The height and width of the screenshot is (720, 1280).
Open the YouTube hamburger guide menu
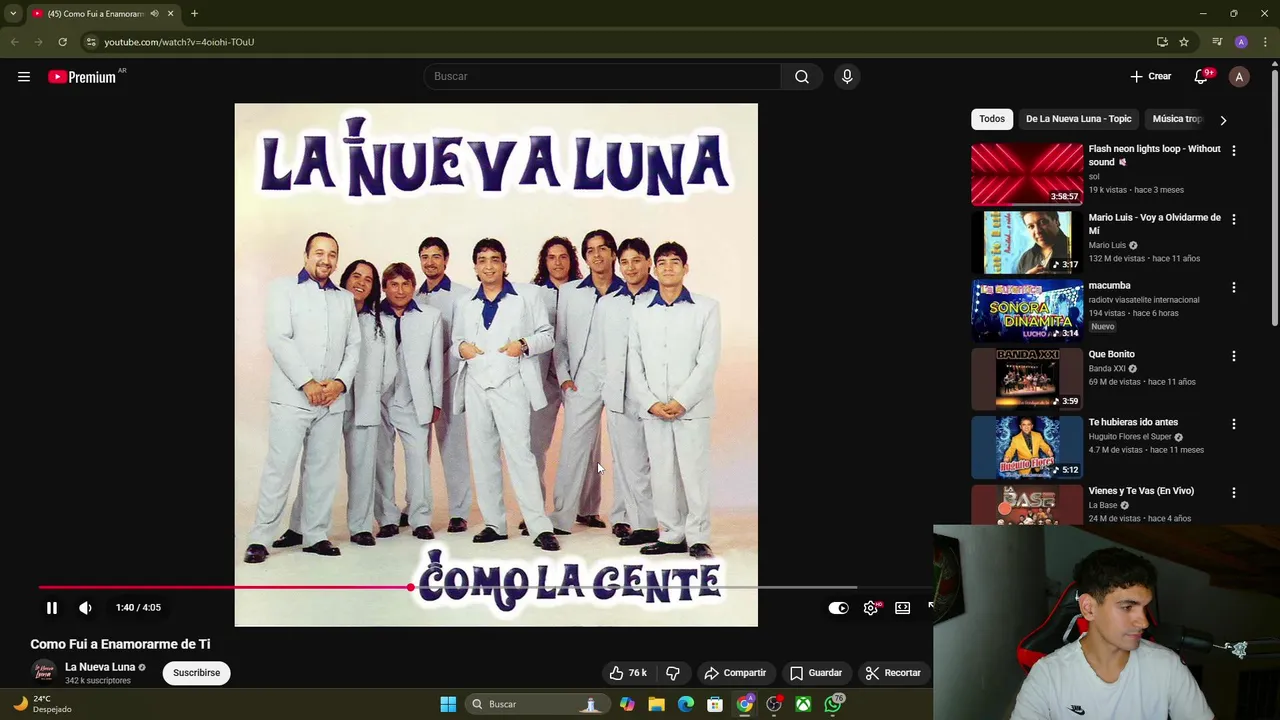[x=24, y=77]
